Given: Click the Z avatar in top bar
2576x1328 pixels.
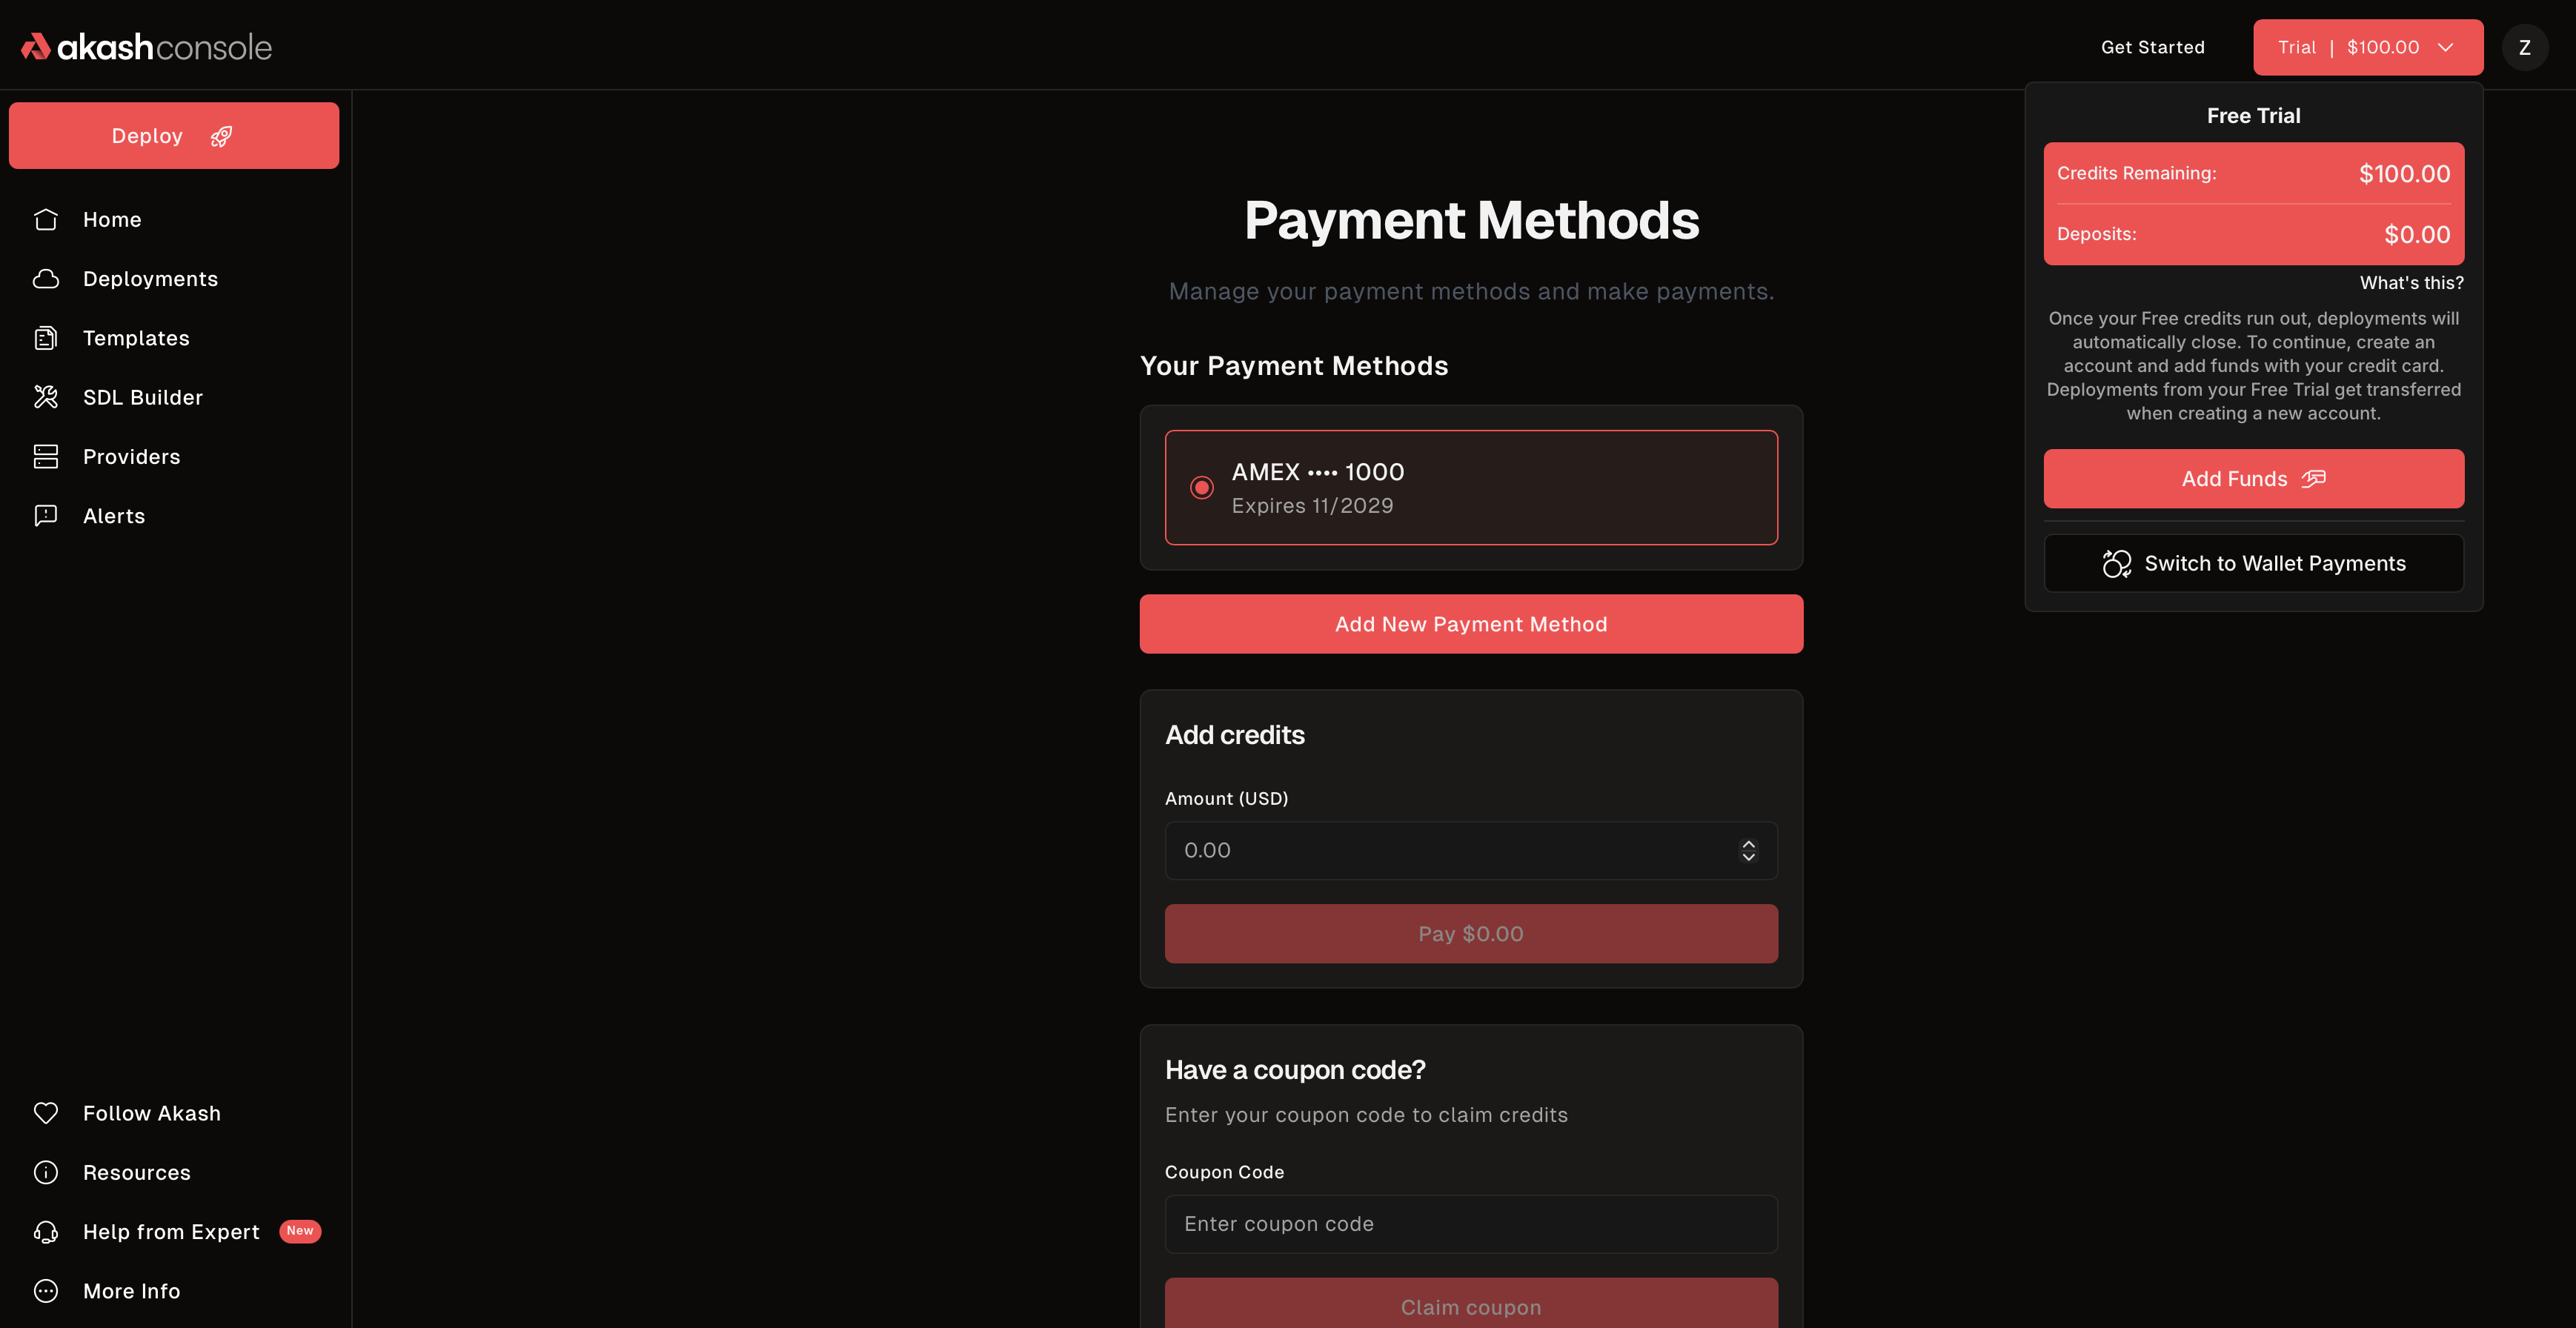Looking at the screenshot, I should pyautogui.click(x=2524, y=46).
